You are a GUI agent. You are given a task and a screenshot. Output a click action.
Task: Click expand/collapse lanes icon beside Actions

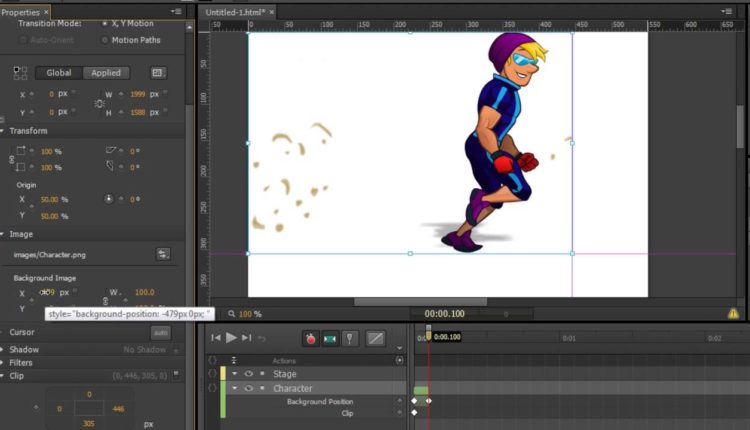click(234, 360)
